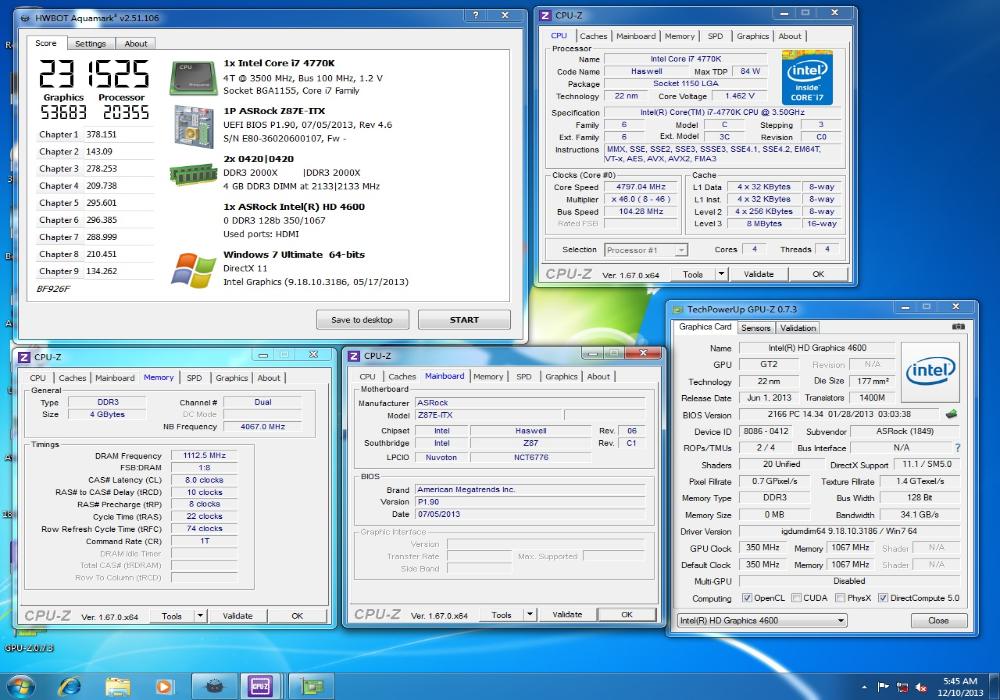Image resolution: width=1000 pixels, height=700 pixels.
Task: Switch to About tab in Aquamark
Action: 136,43
